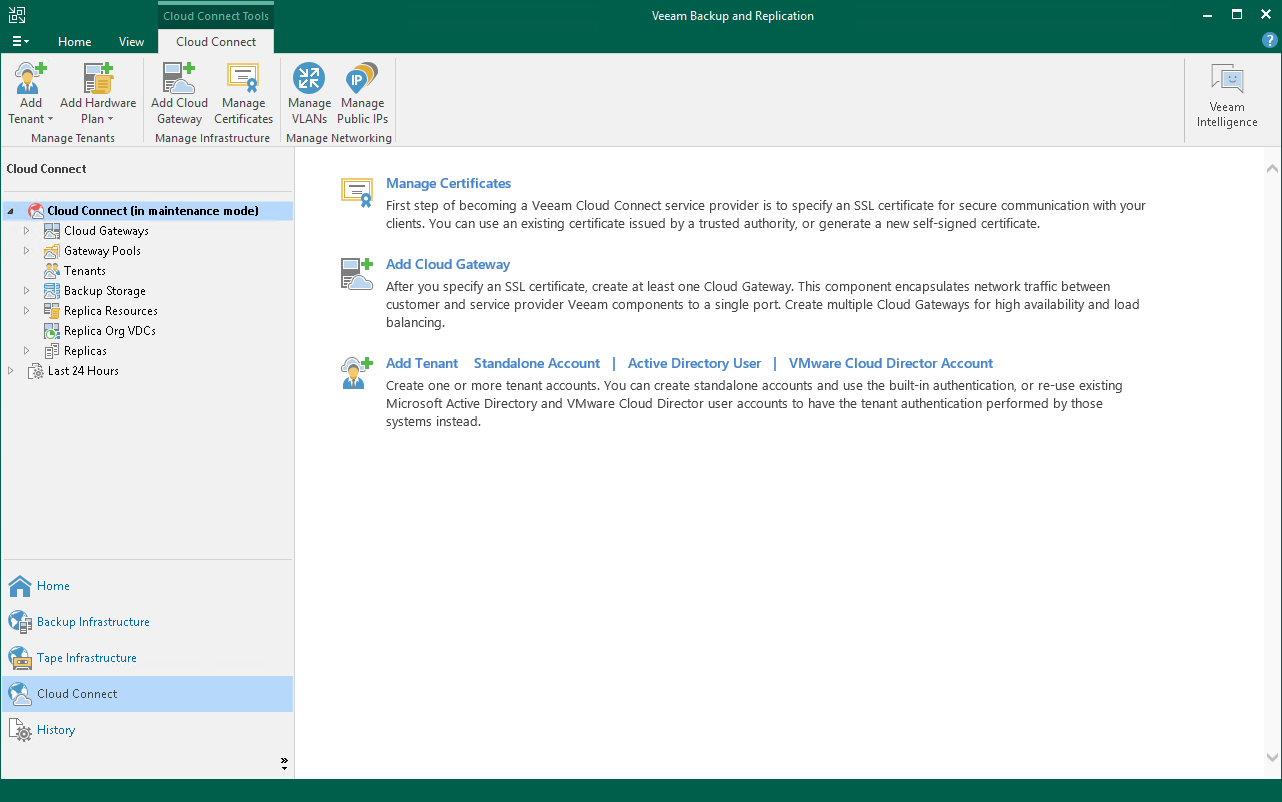
Task: Click the History view gear icon
Action: click(20, 730)
